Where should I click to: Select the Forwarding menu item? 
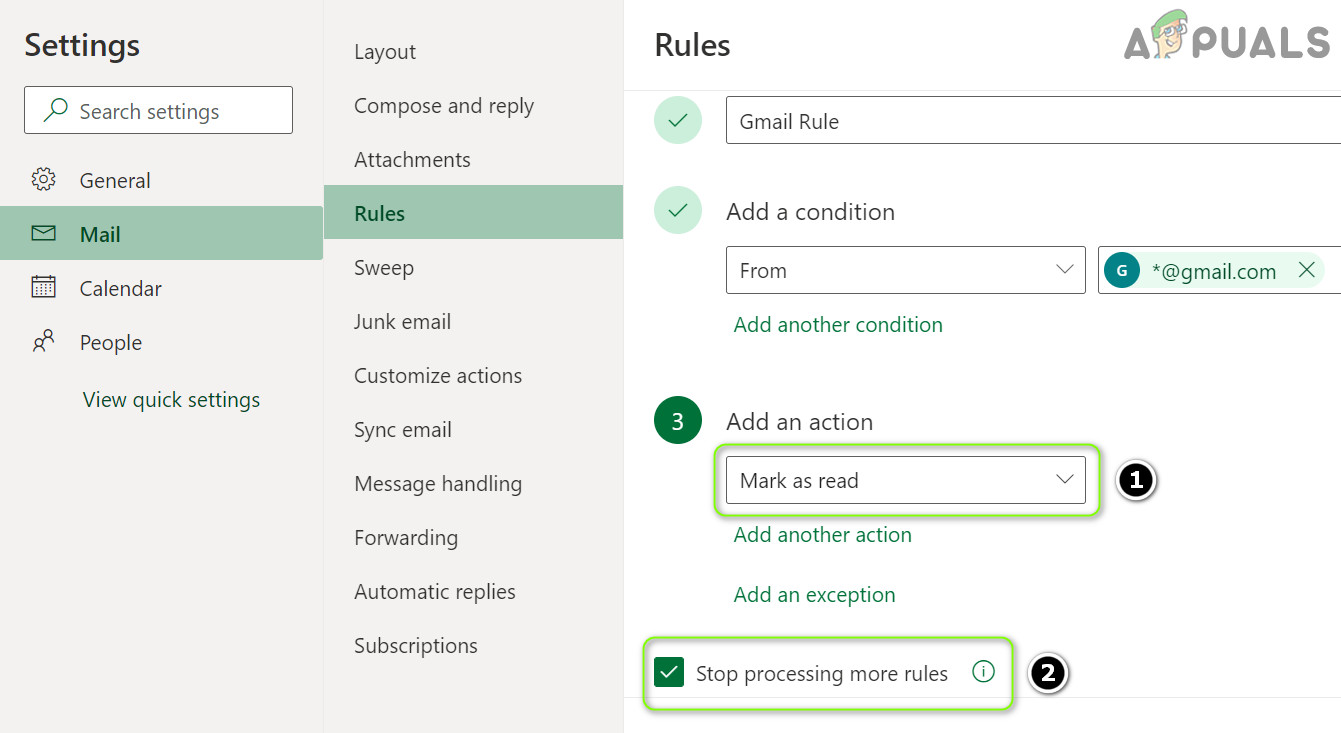[x=405, y=538]
